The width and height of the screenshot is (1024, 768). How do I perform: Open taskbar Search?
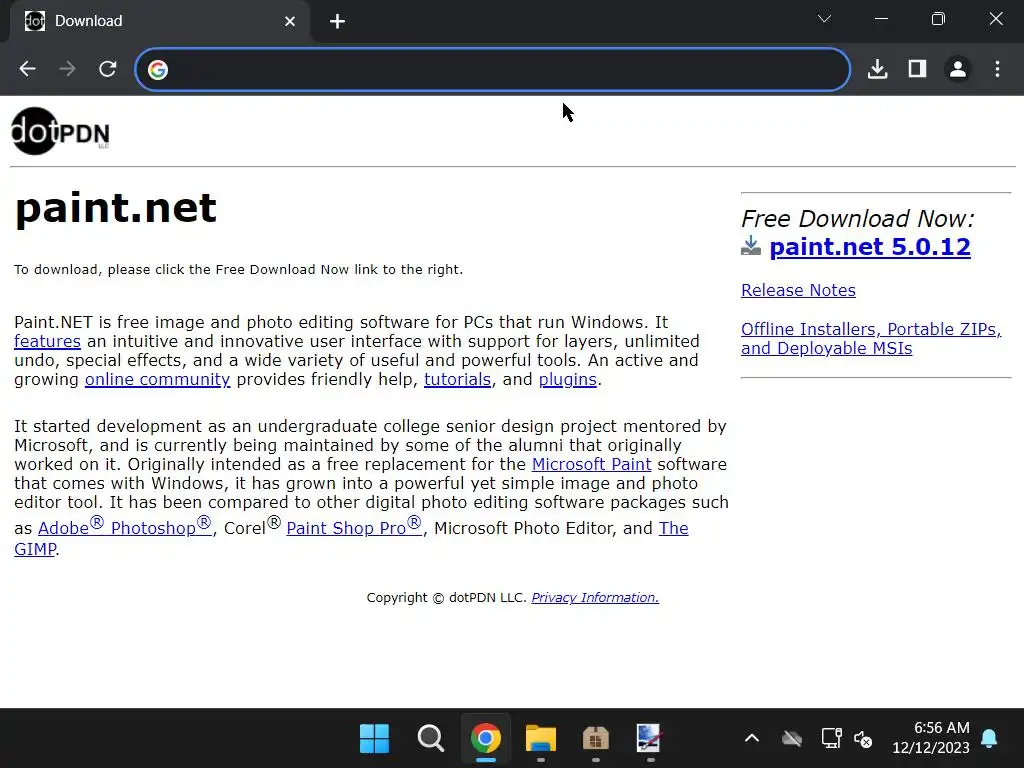click(x=430, y=739)
